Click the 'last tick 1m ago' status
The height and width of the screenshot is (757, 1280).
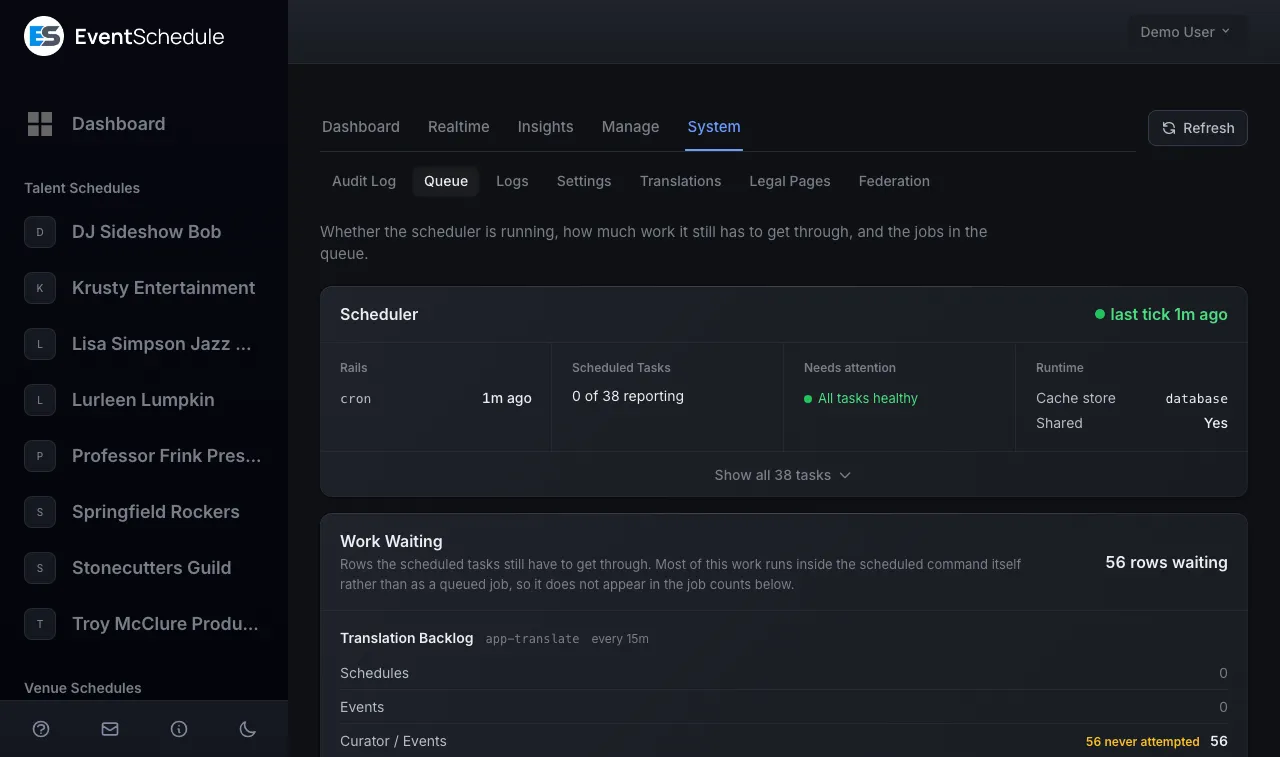(1169, 314)
